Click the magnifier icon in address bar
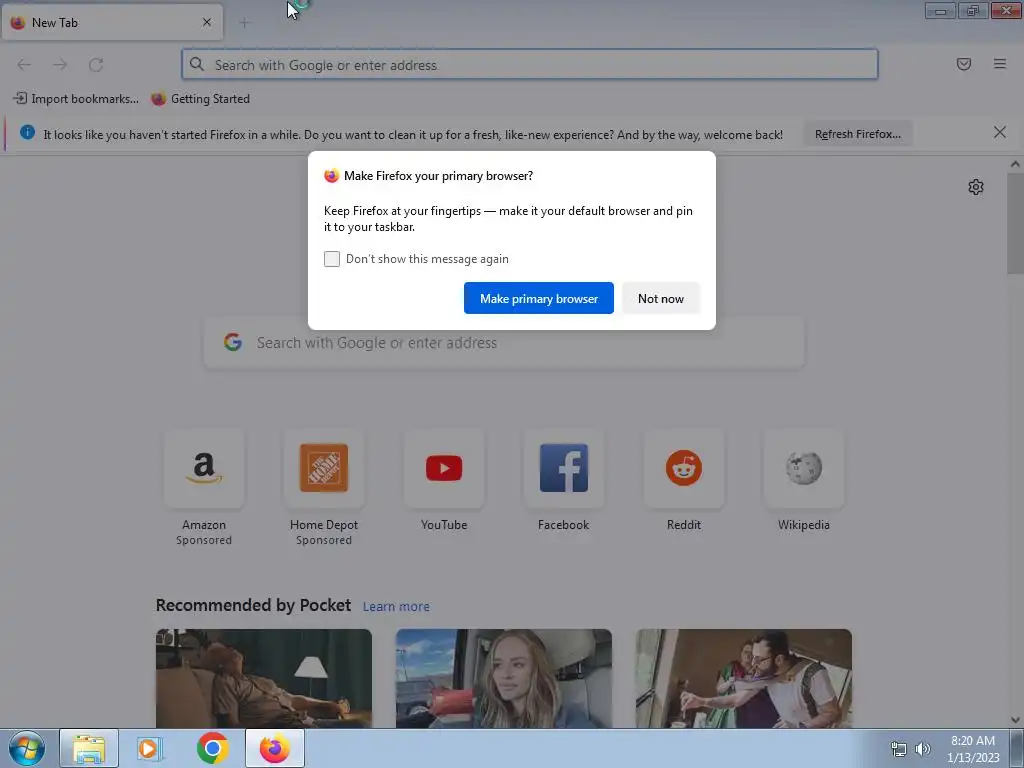The image size is (1024, 768). tap(197, 64)
